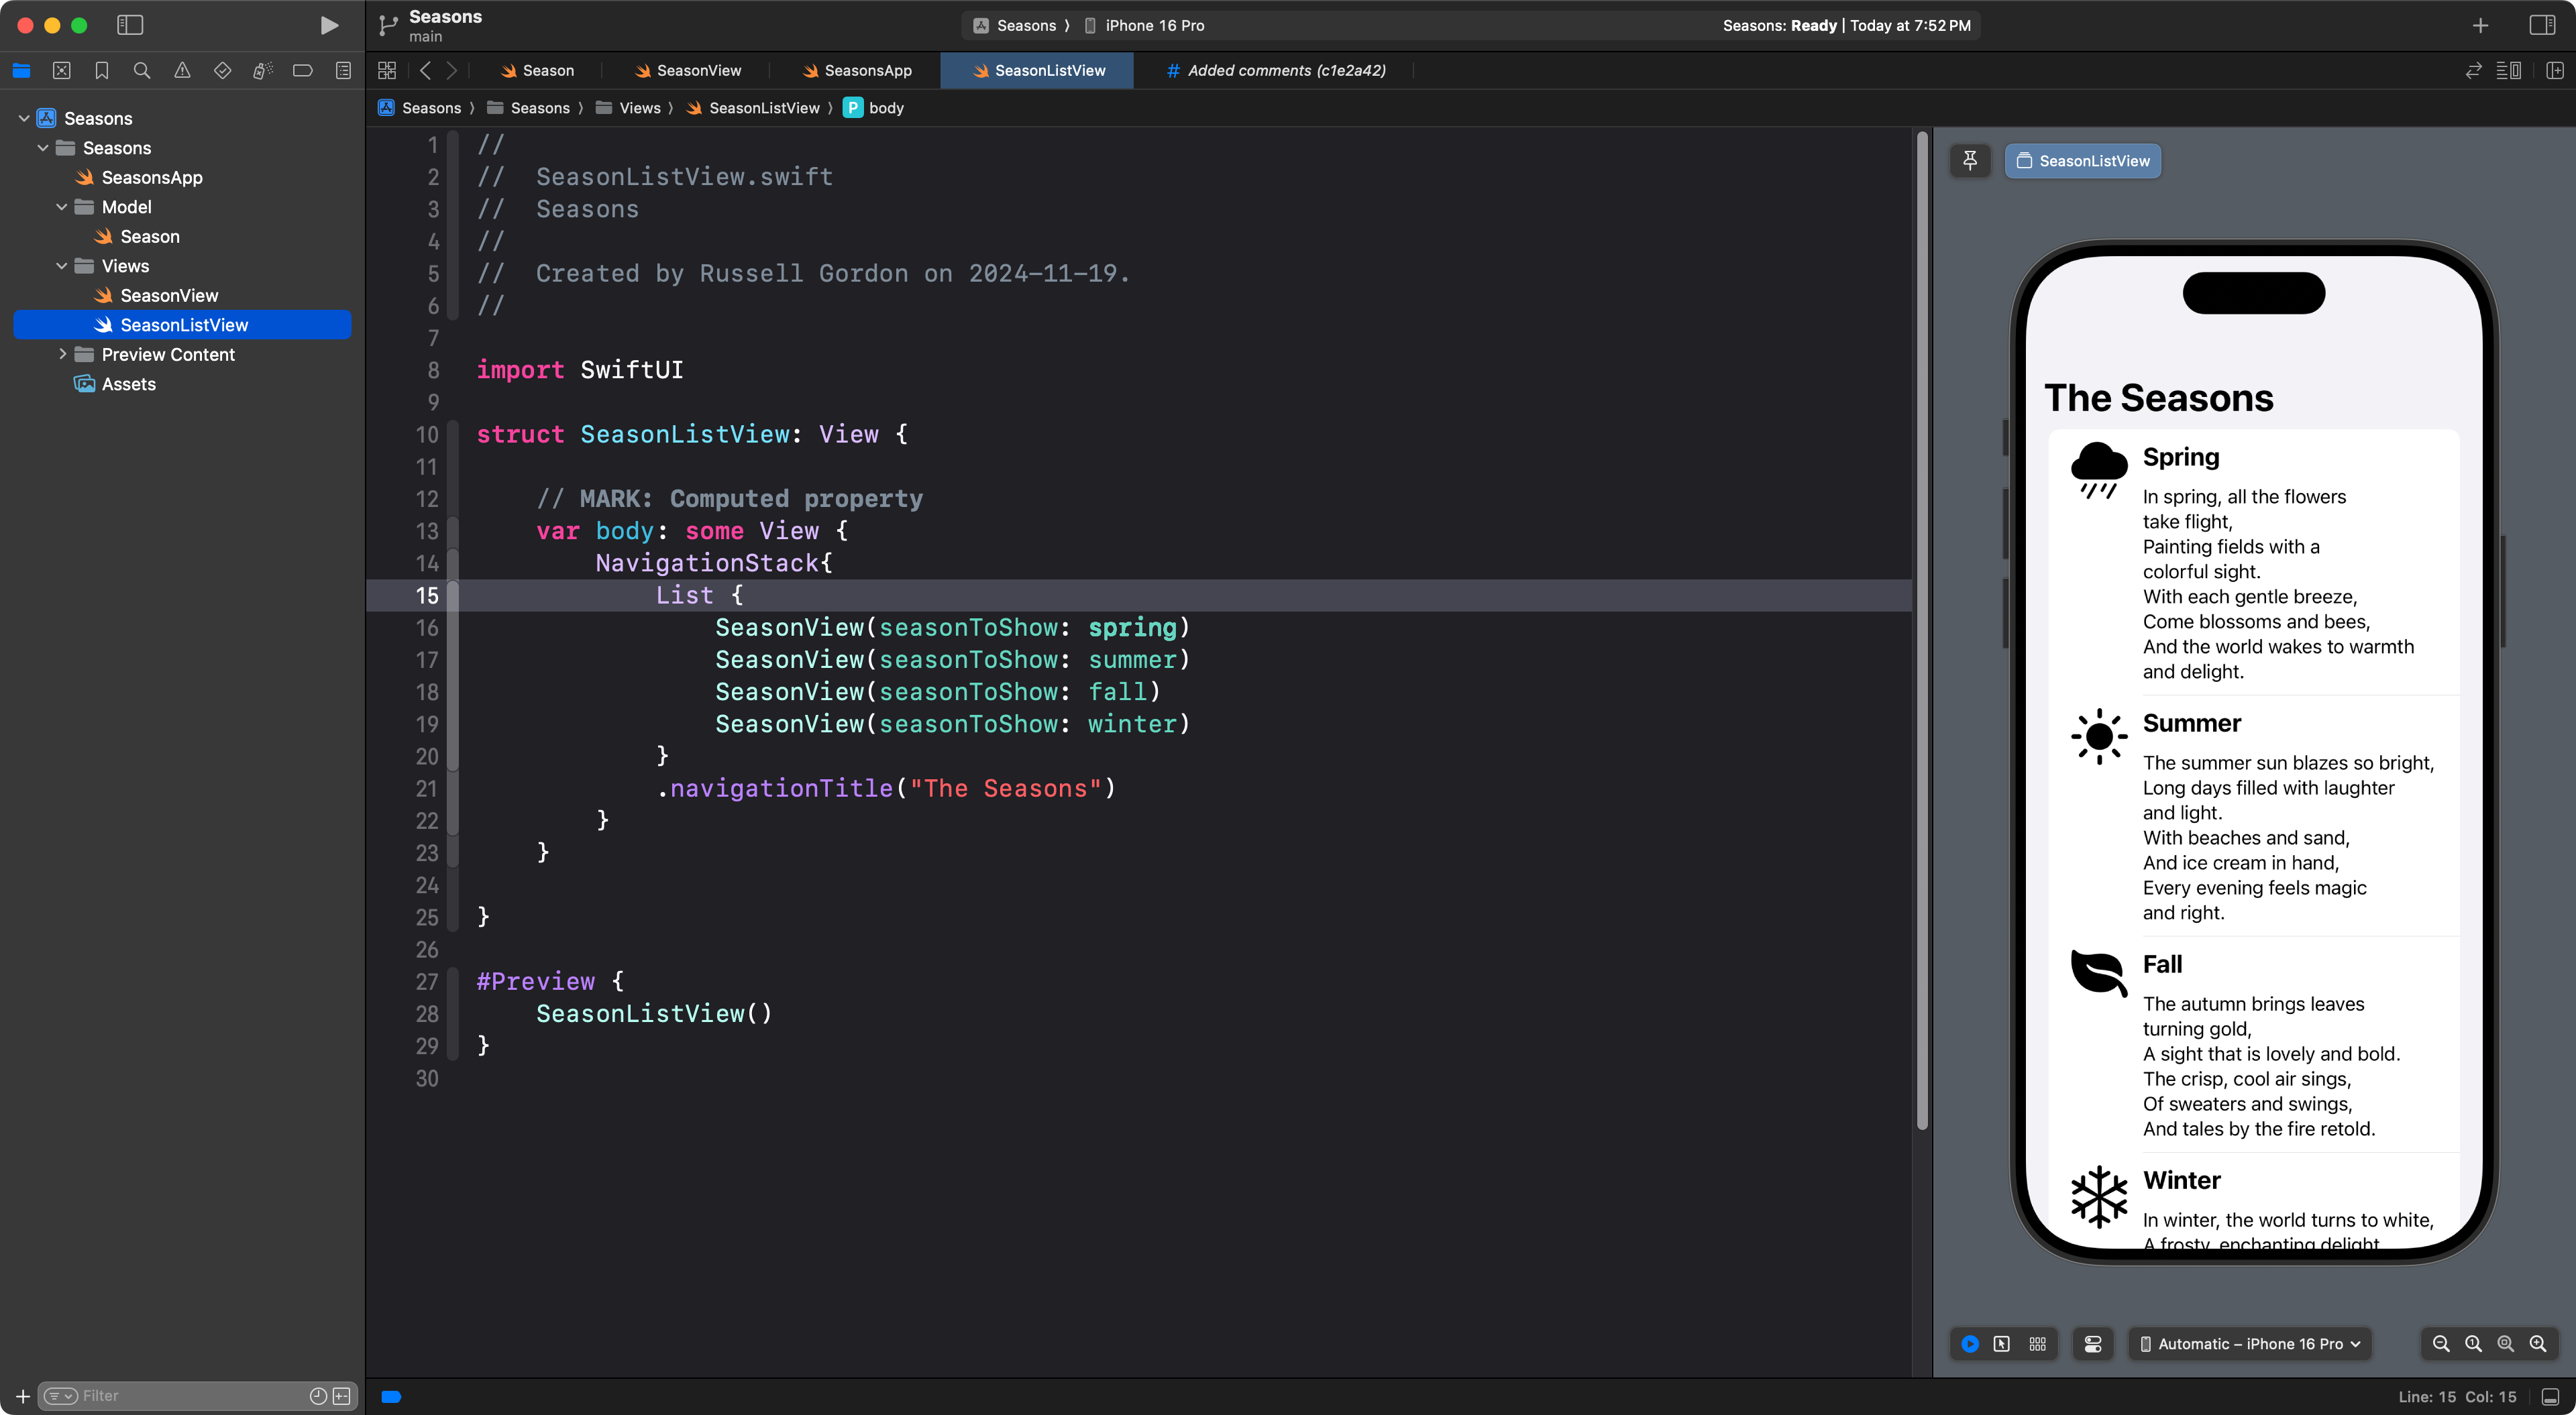
Task: Click the Variants grid icon in preview
Action: (2038, 1344)
